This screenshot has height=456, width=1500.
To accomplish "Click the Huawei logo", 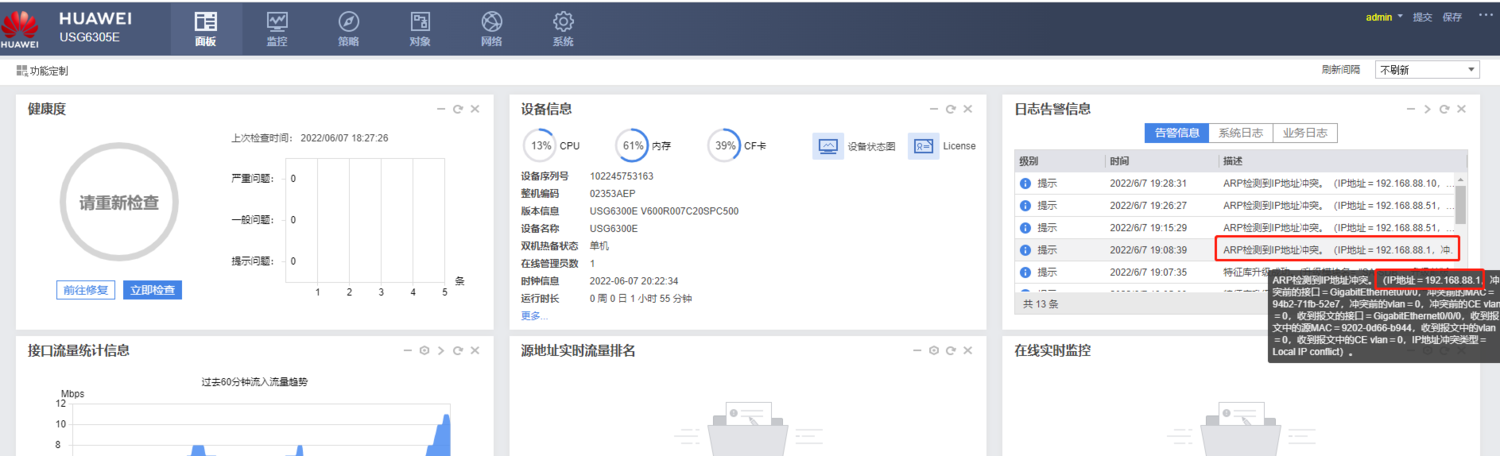I will 20,28.
